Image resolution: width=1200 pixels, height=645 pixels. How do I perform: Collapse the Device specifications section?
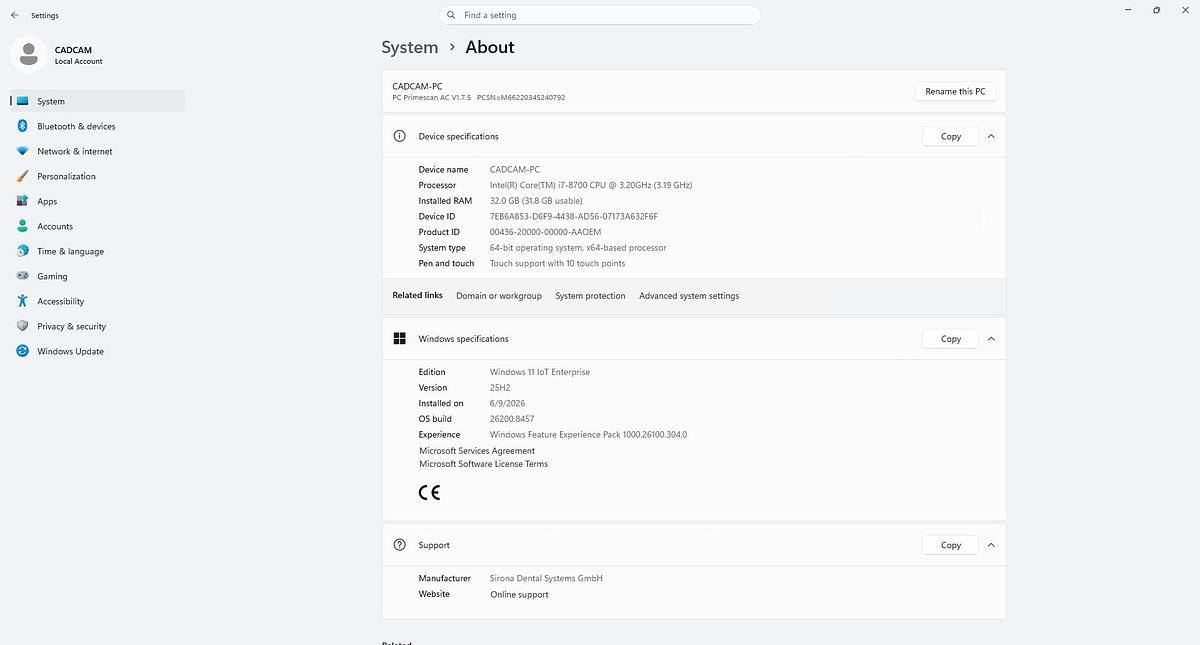(x=991, y=136)
